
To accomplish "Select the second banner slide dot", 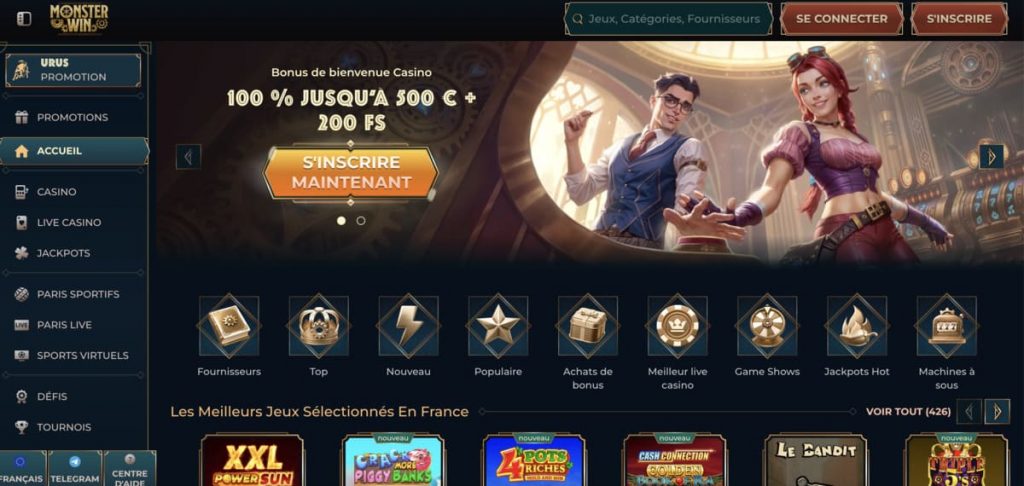I will [360, 221].
